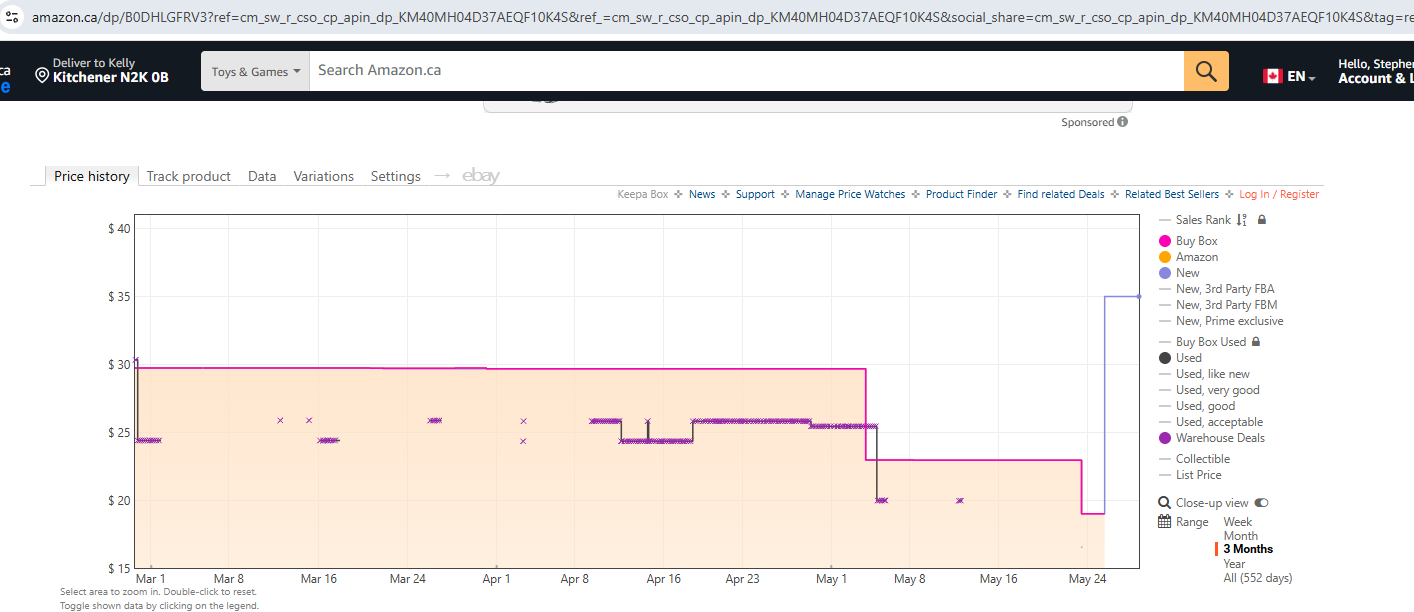Open the Track product tab
Screen dimensions: 1414x612
(189, 176)
